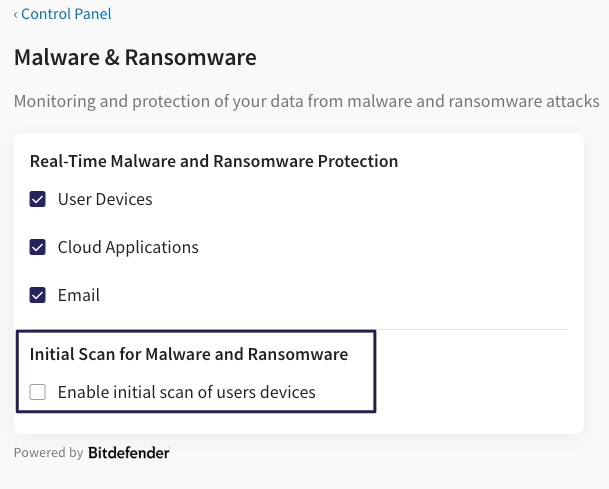Disable Cloud Applications protection checkbox
The height and width of the screenshot is (489, 609).
[38, 247]
